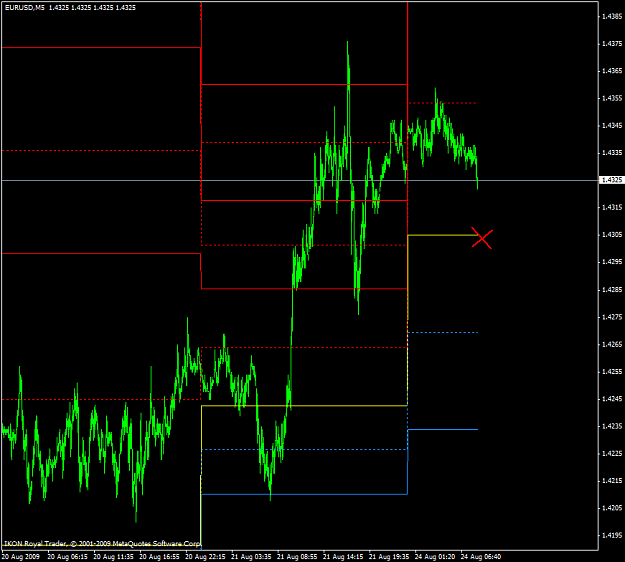The width and height of the screenshot is (625, 562).
Task: Click the 1.4205 price axis label
Action: tap(612, 508)
